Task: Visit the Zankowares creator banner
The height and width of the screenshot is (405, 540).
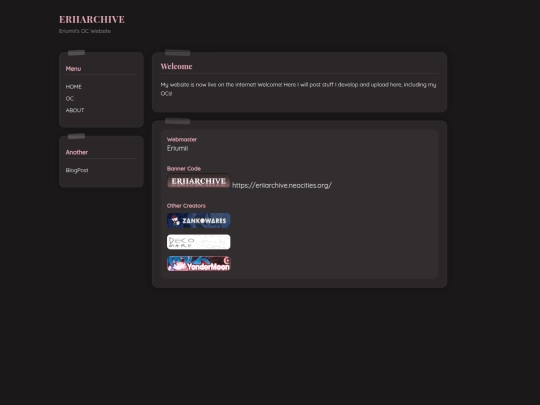Action: [x=199, y=220]
